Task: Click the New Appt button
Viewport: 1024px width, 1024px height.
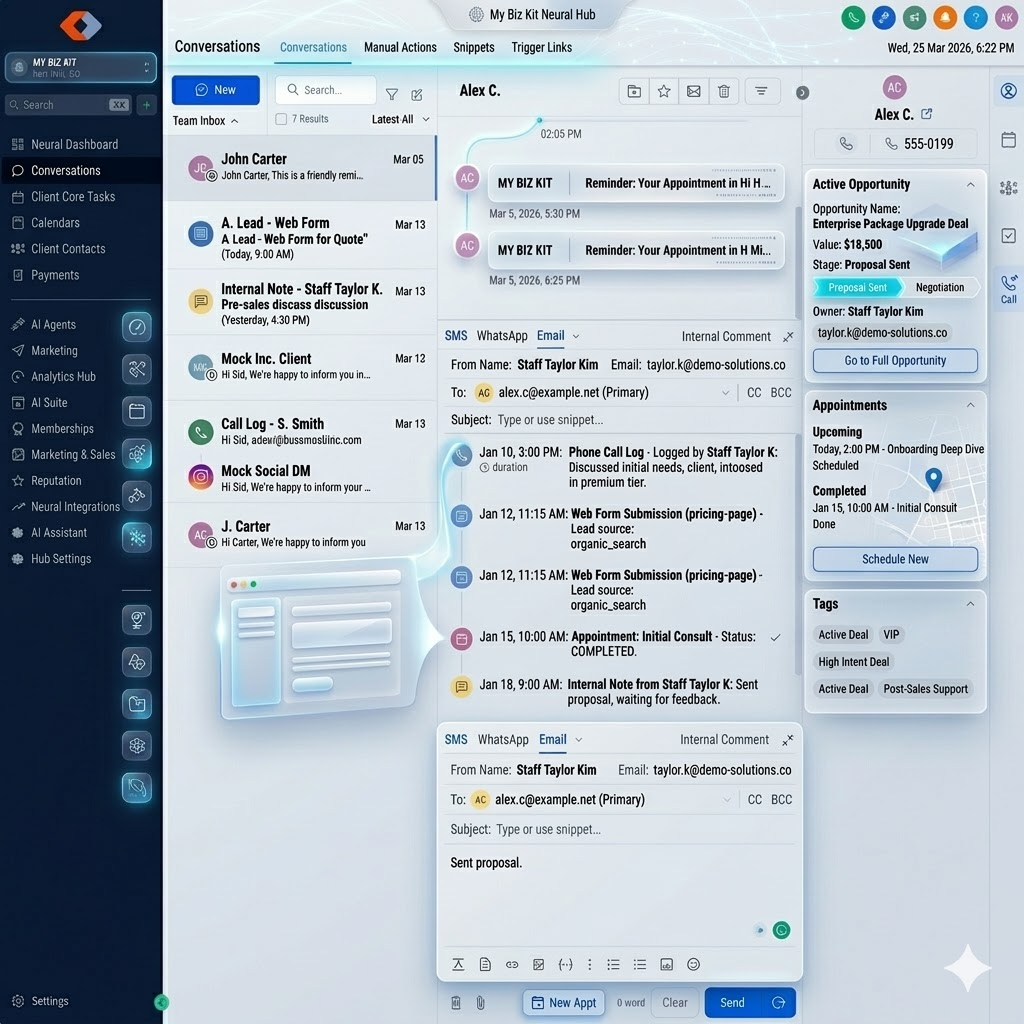Action: pos(564,1002)
